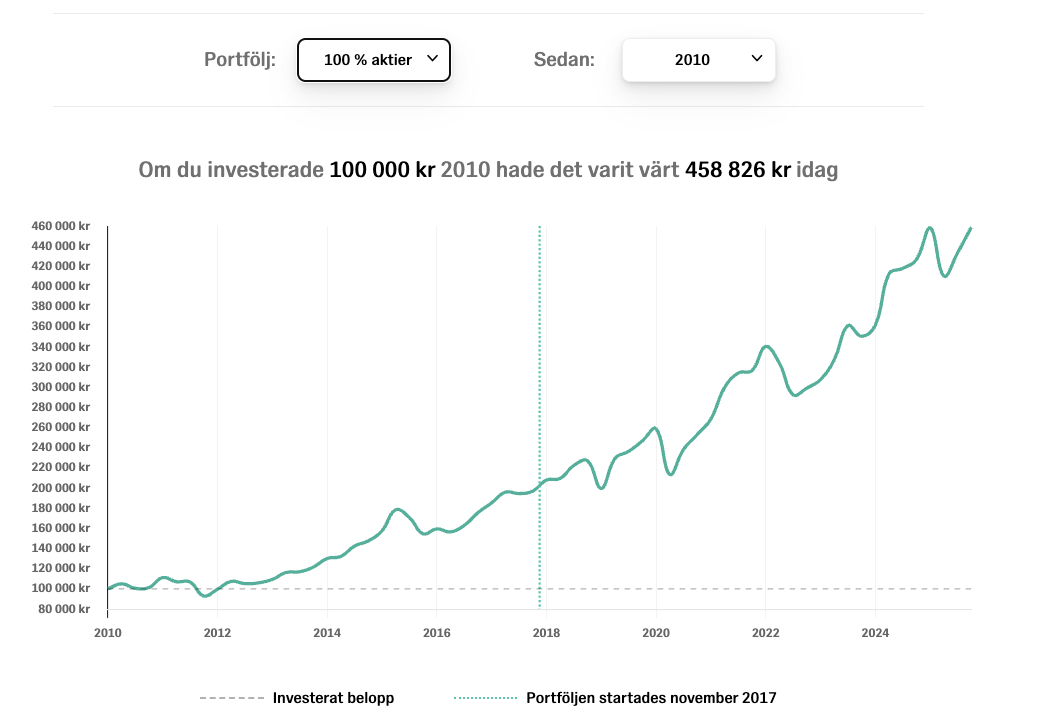
Task: Click the Portfölj label text
Action: pyautogui.click(x=240, y=60)
